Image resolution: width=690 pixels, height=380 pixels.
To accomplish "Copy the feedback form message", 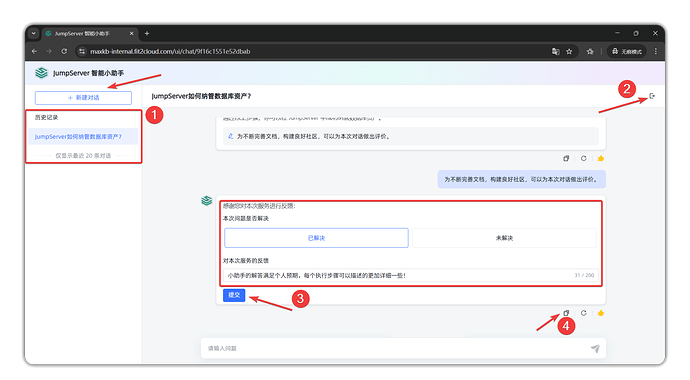I will coord(566,313).
